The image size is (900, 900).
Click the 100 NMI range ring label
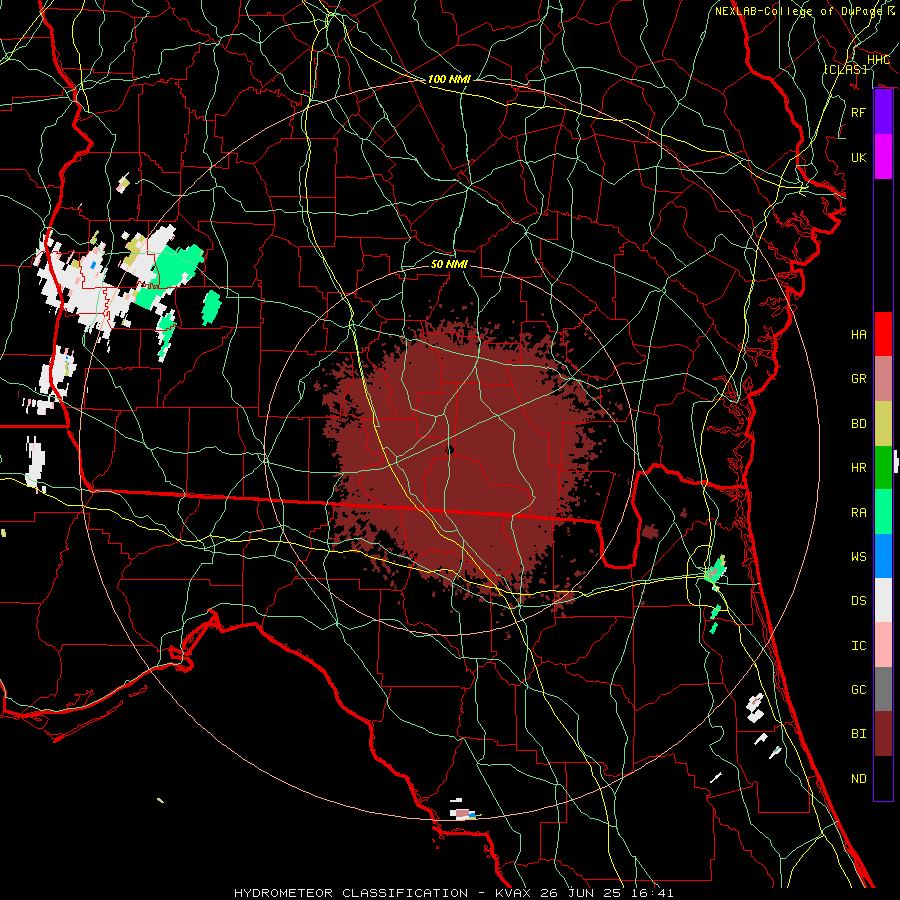pos(449,79)
